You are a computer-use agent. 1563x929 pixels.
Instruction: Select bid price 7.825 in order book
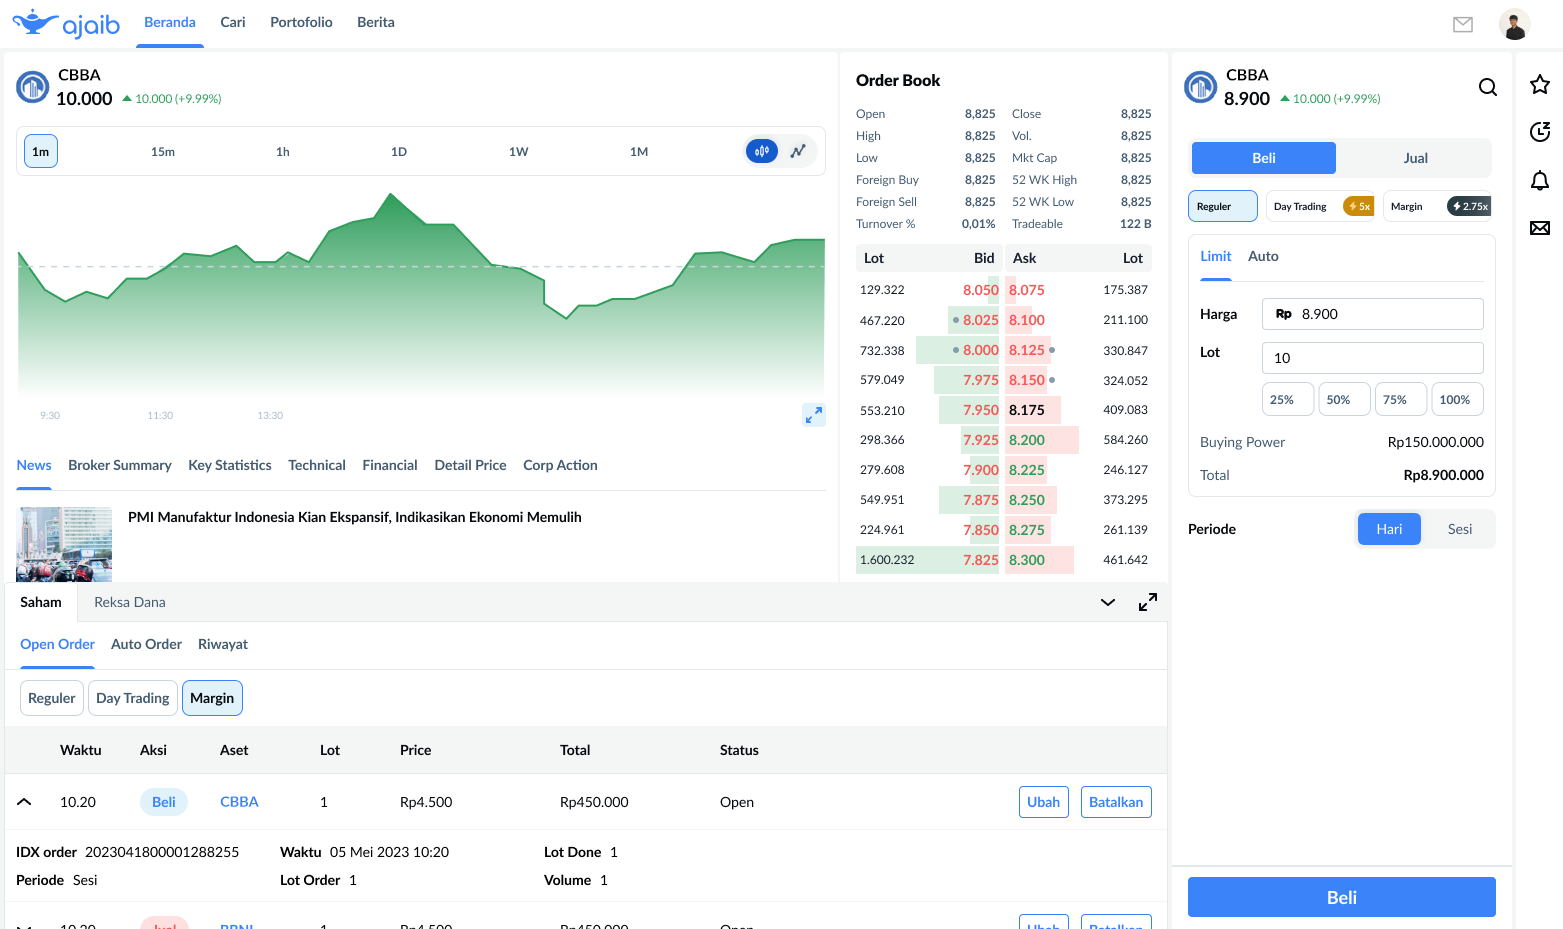pos(981,560)
